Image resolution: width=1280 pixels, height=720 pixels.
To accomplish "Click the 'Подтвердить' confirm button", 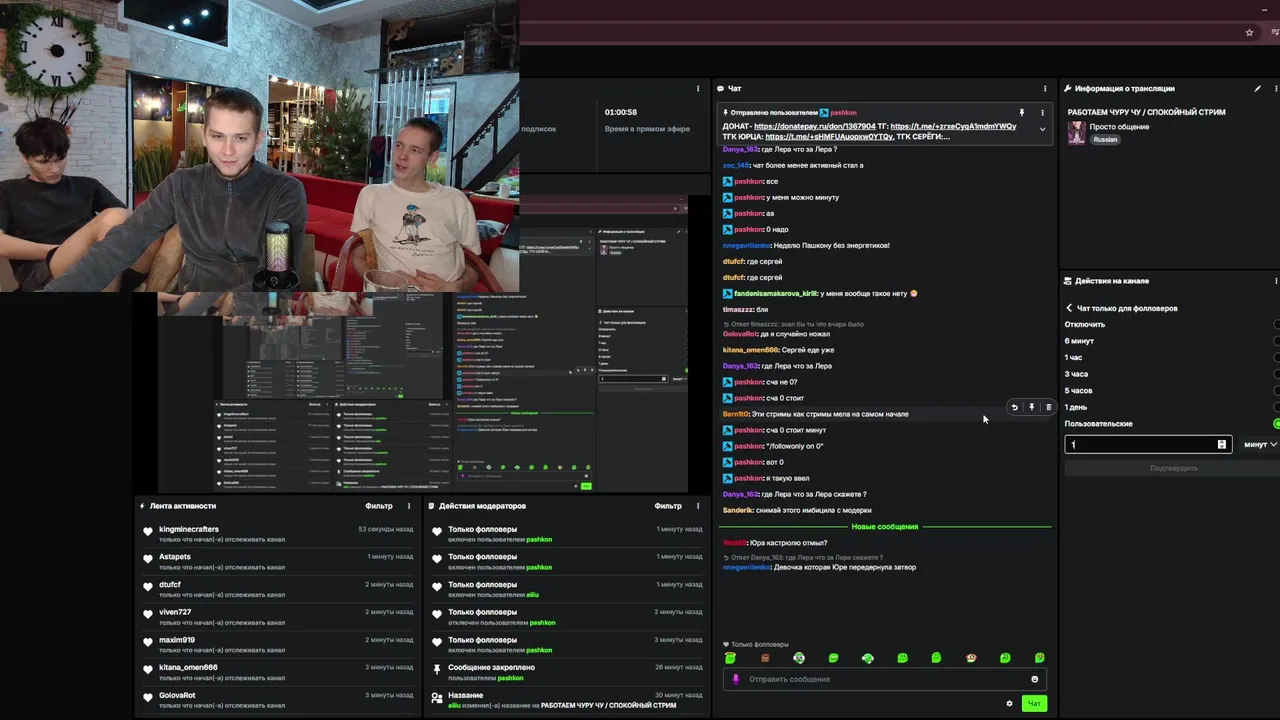I will 1174,468.
